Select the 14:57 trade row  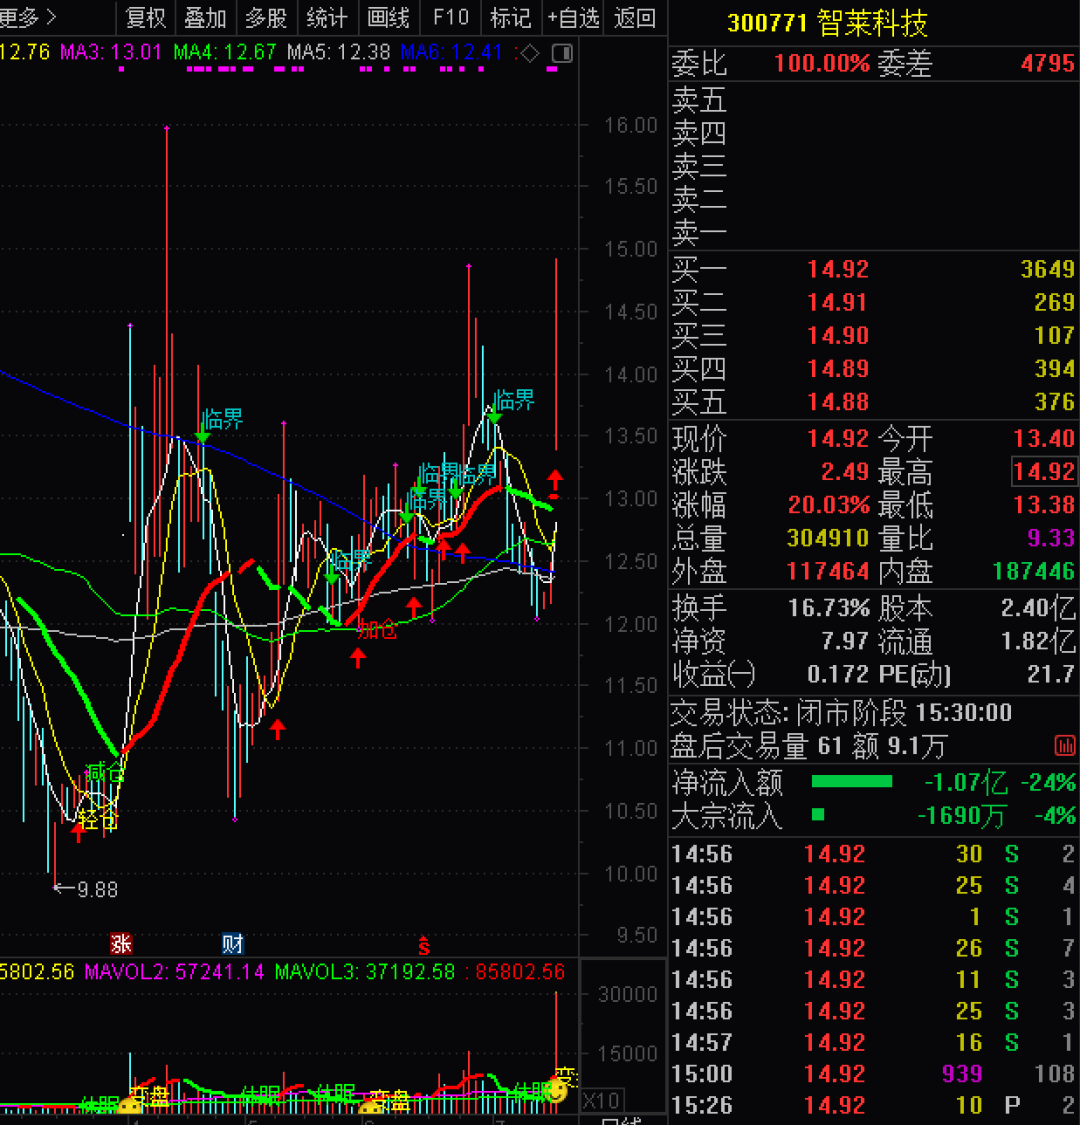tap(873, 1042)
